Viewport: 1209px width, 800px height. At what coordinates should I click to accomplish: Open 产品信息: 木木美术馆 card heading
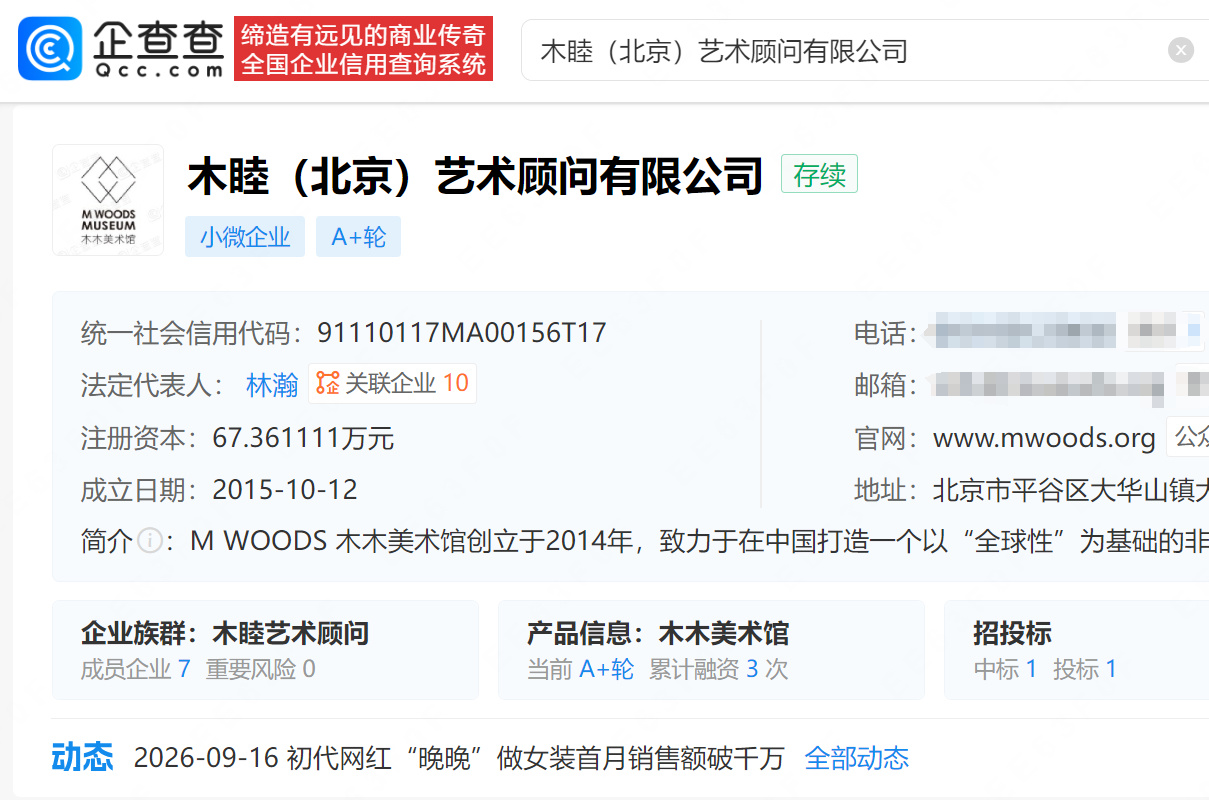coord(658,633)
